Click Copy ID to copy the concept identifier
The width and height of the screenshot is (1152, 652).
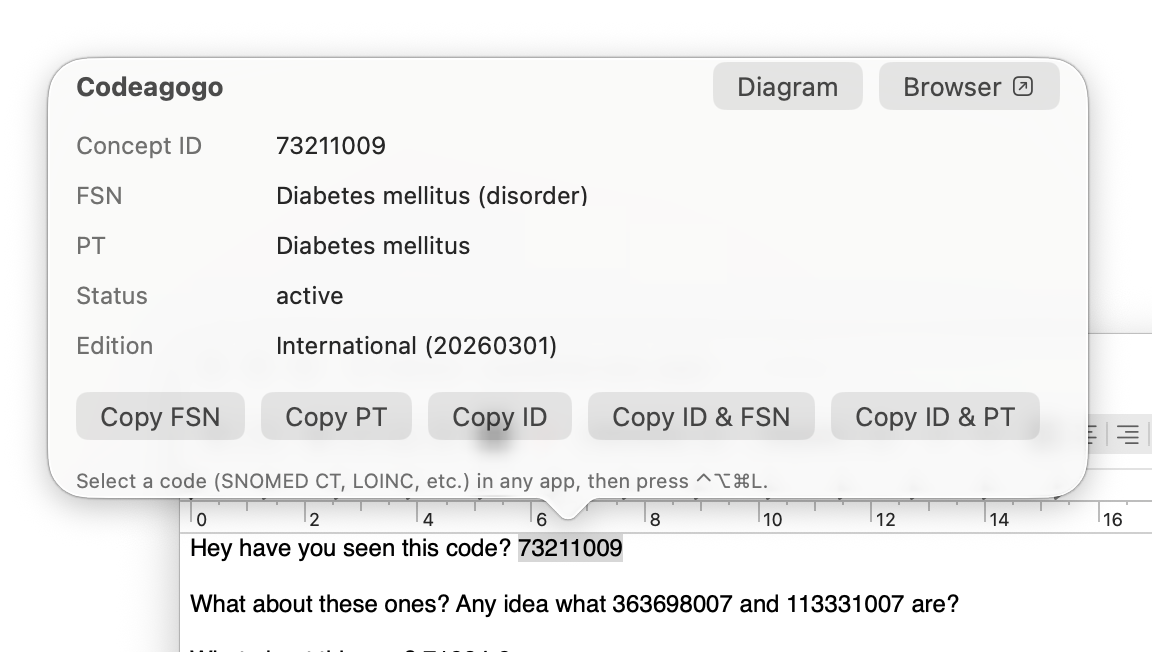pos(499,416)
